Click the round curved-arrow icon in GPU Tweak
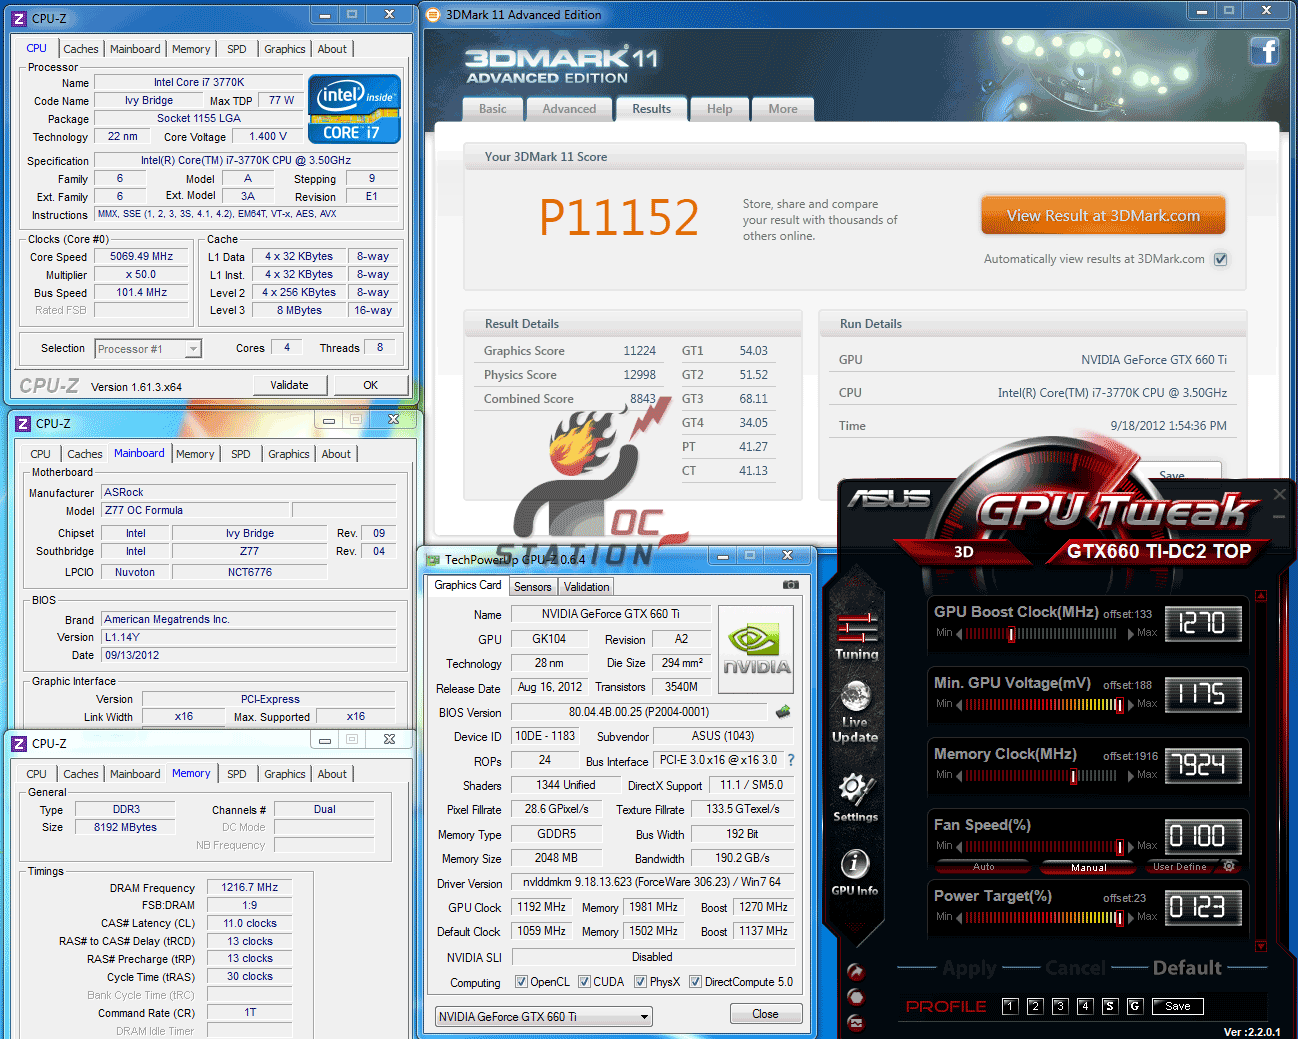This screenshot has height=1039, width=1298. point(855,971)
